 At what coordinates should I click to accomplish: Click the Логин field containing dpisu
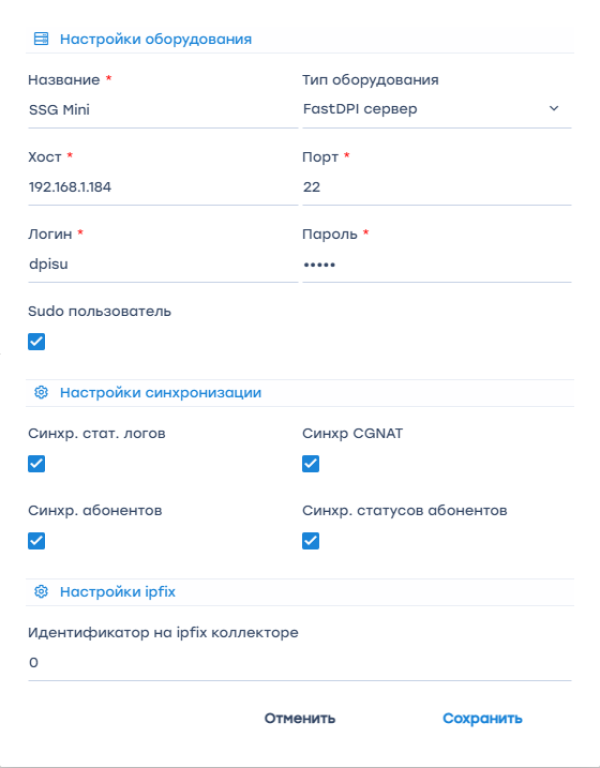coord(163,264)
